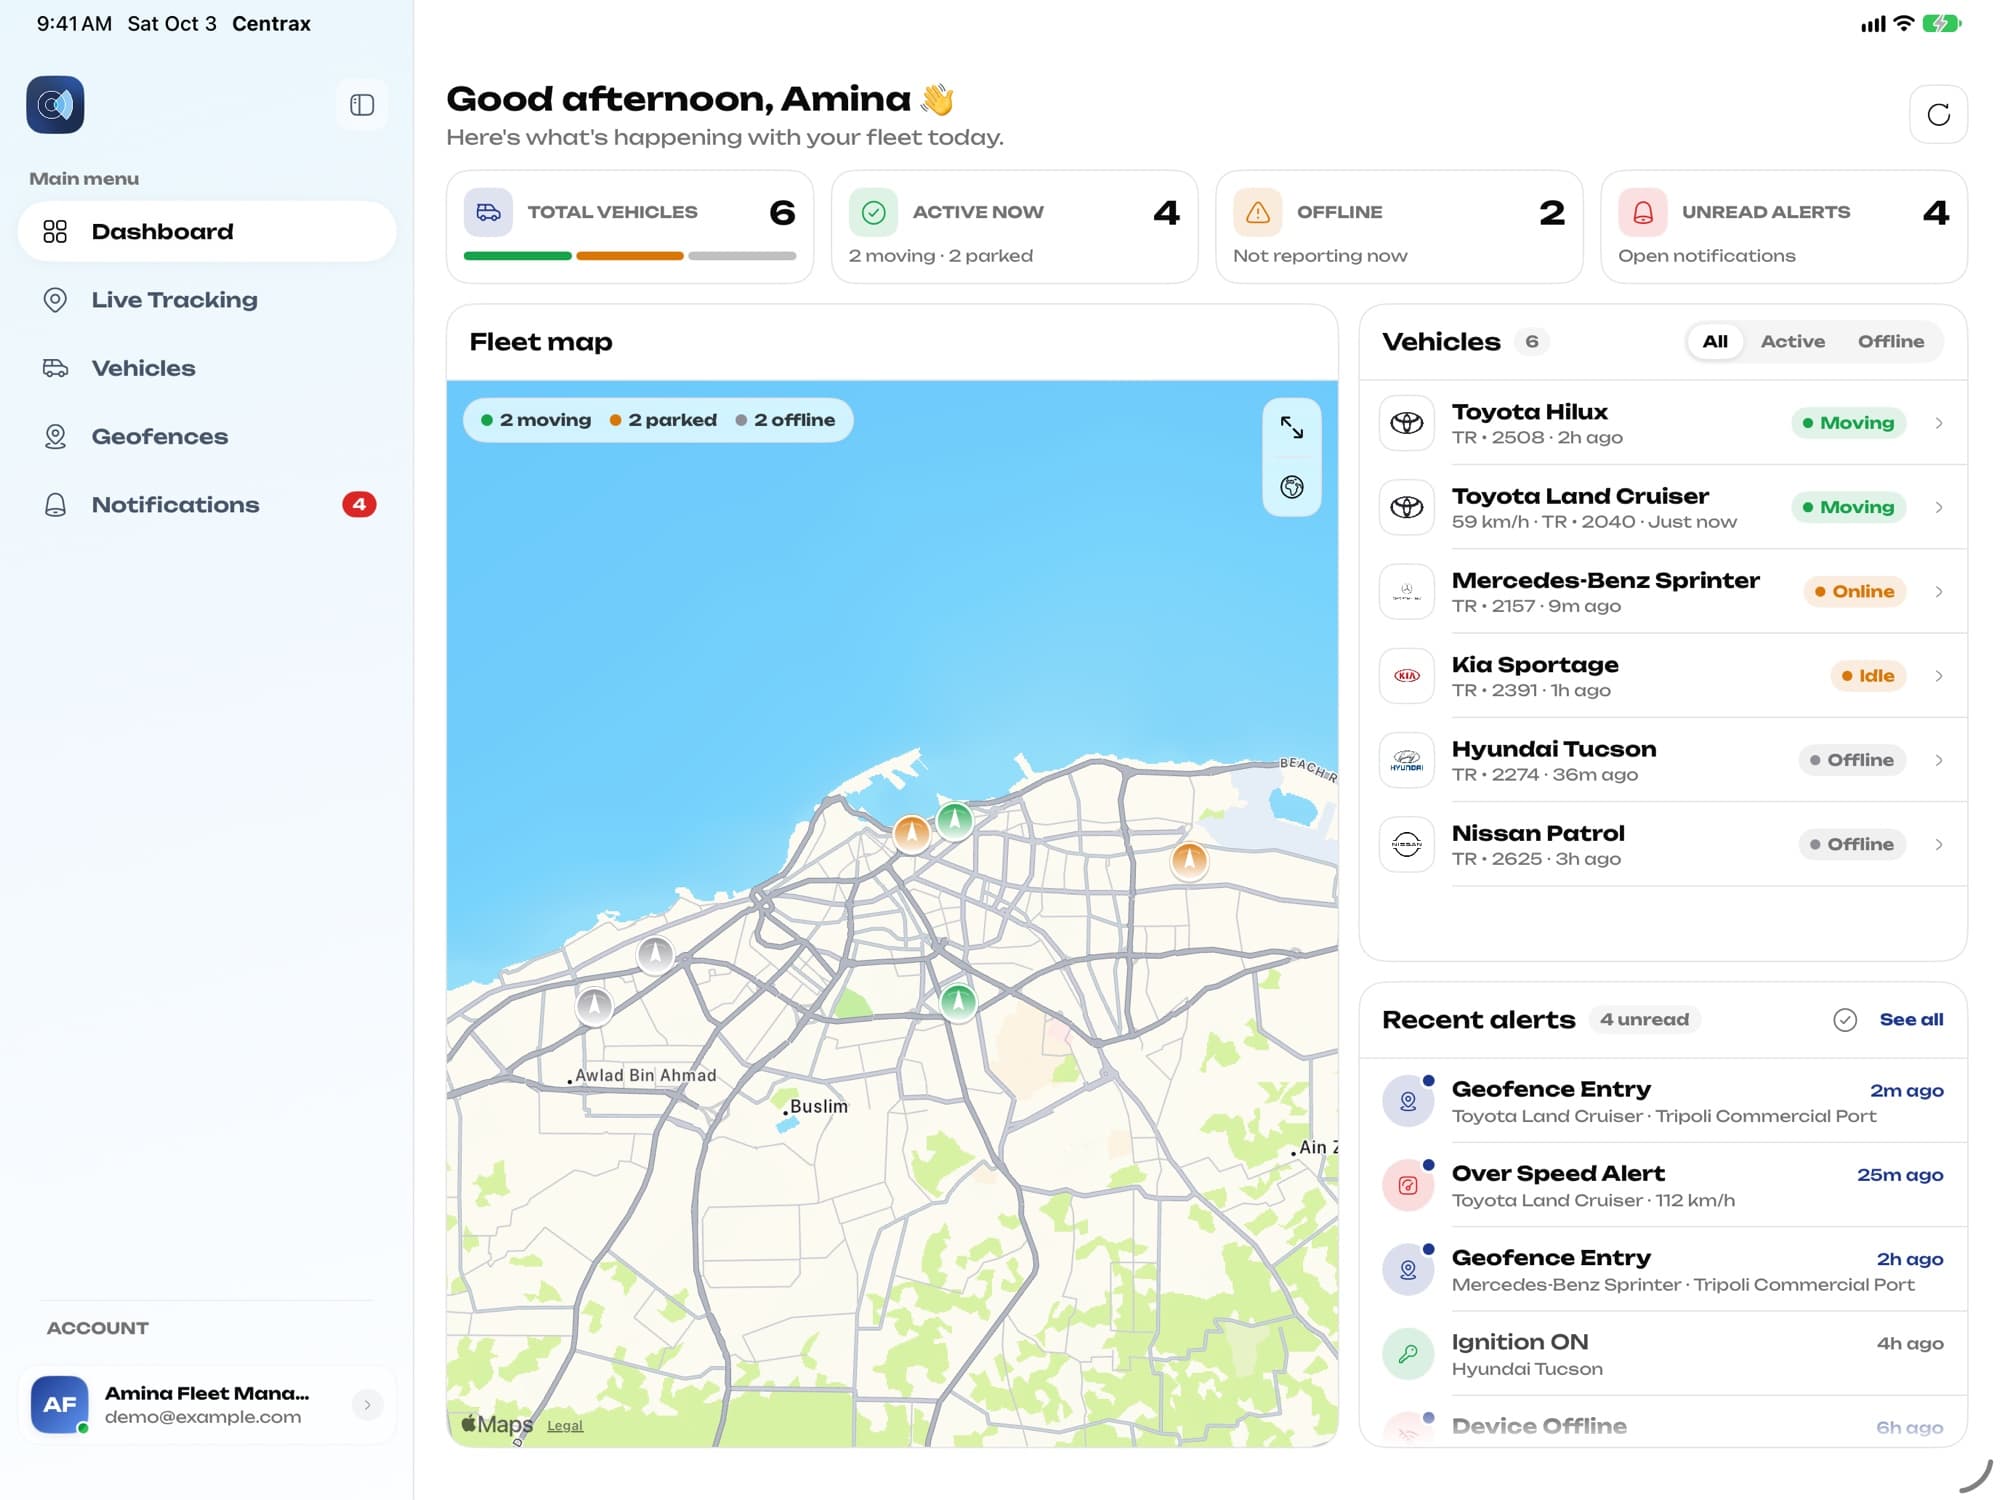2000x1500 pixels.
Task: Filter vehicles list to Offline
Action: (x=1891, y=341)
